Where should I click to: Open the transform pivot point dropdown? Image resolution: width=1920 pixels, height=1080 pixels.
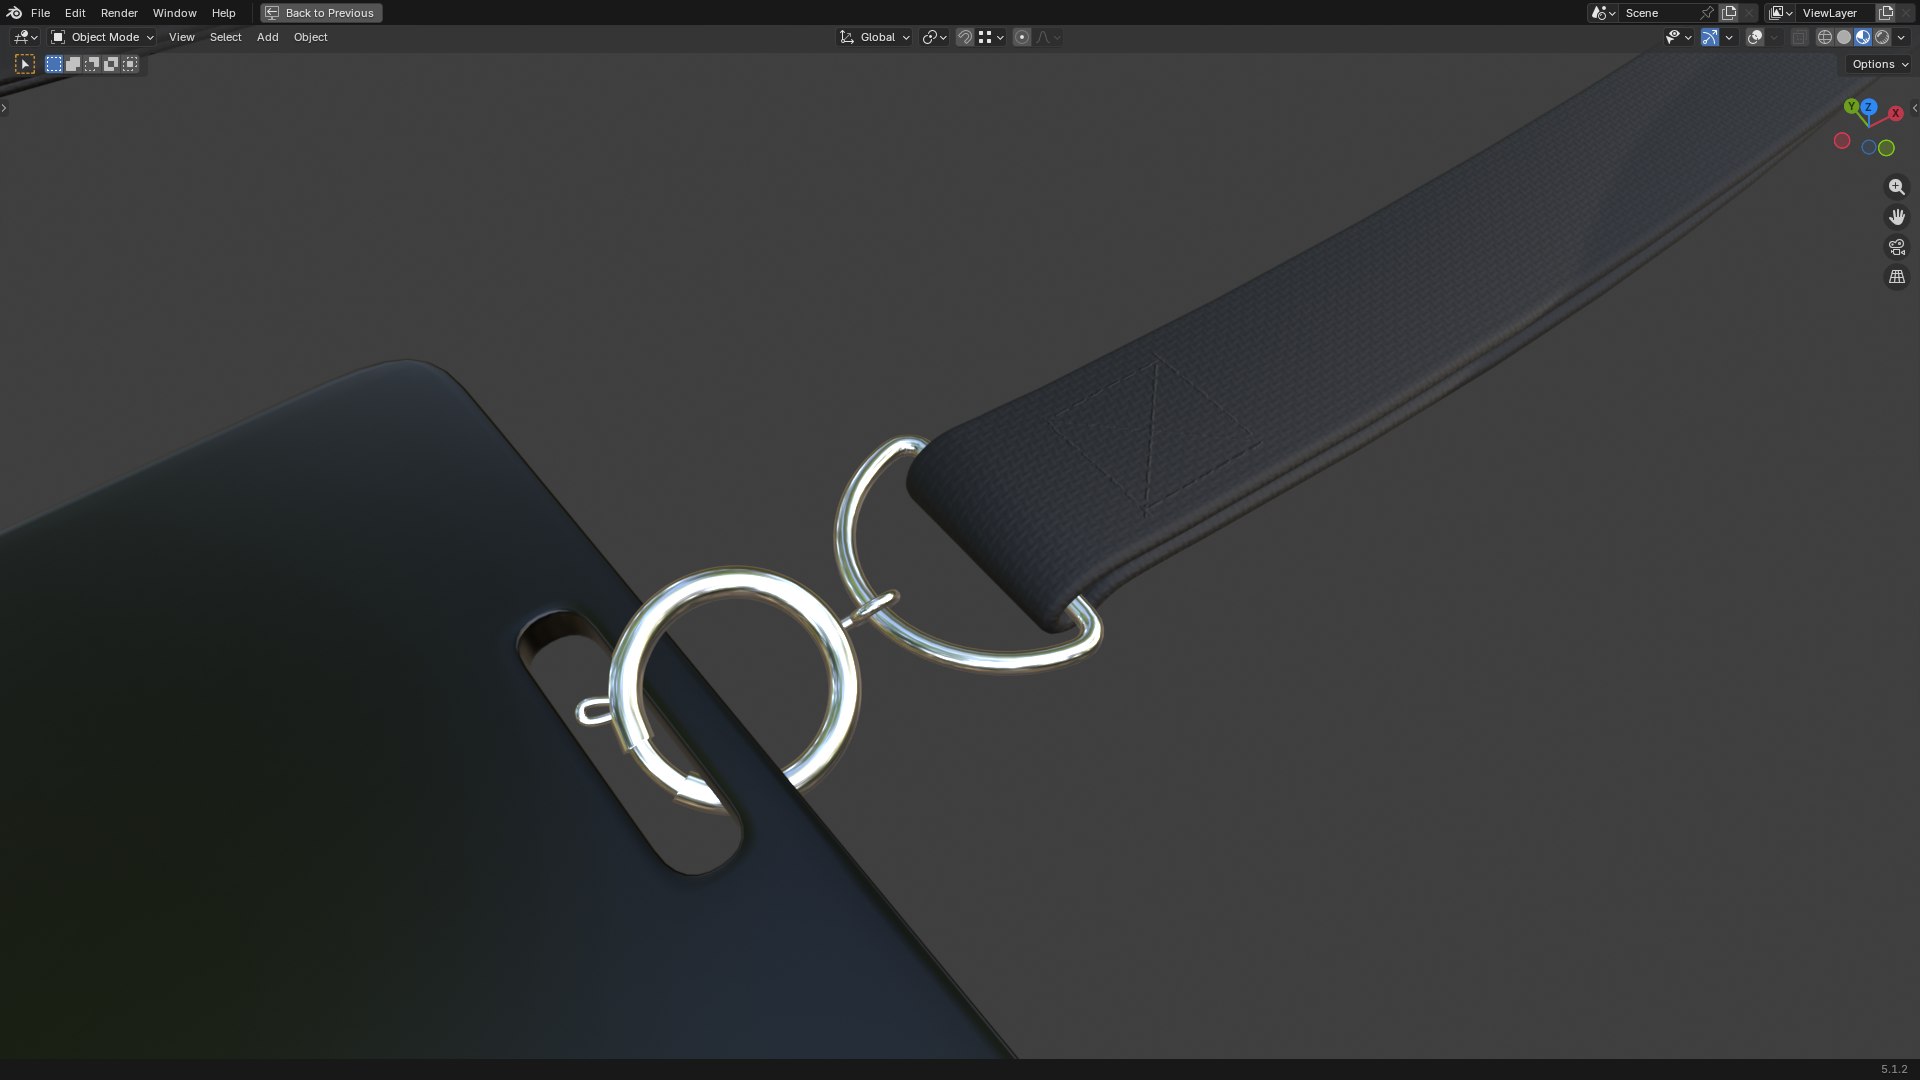(934, 37)
